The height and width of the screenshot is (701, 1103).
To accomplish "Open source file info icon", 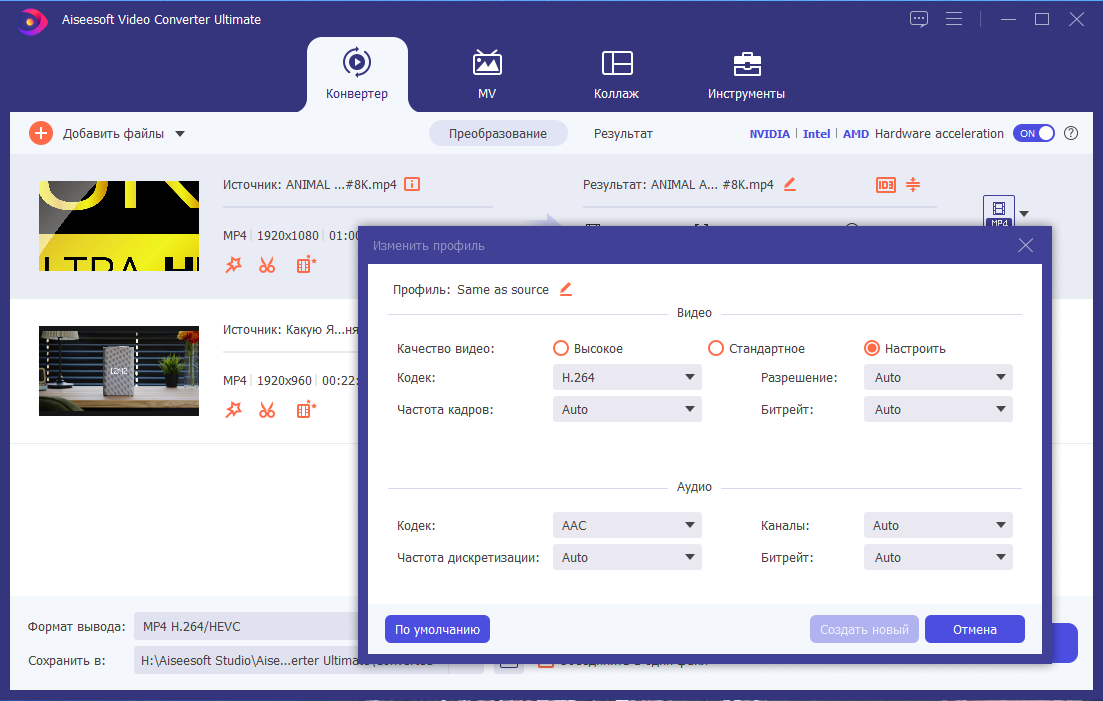I will 412,184.
